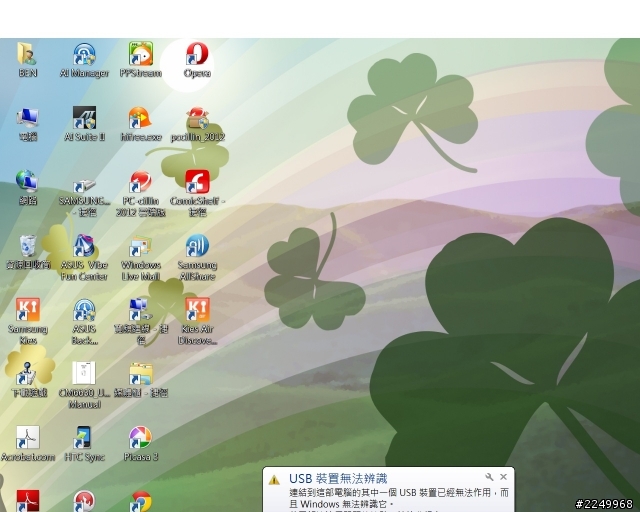Select the pcillin_2012 installer icon
The width and height of the screenshot is (640, 512).
pyautogui.click(x=198, y=118)
